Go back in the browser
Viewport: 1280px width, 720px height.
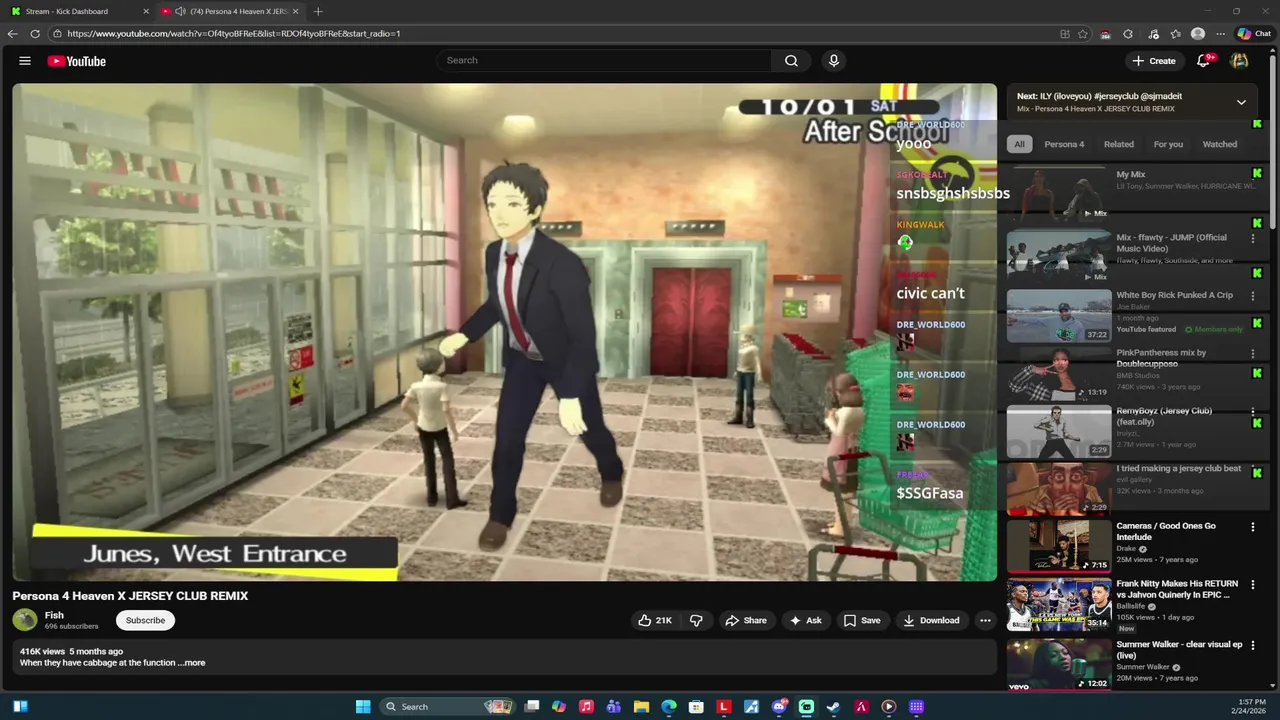12,33
